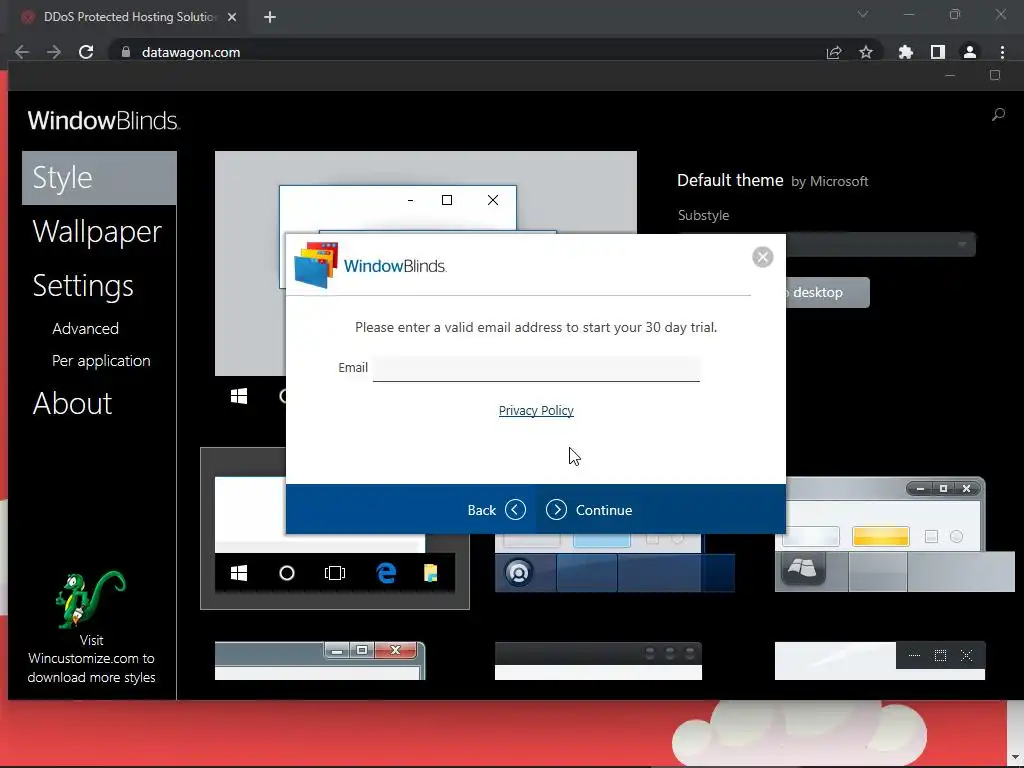
Task: Select the dark title bar style thumbnail
Action: pyautogui.click(x=598, y=660)
